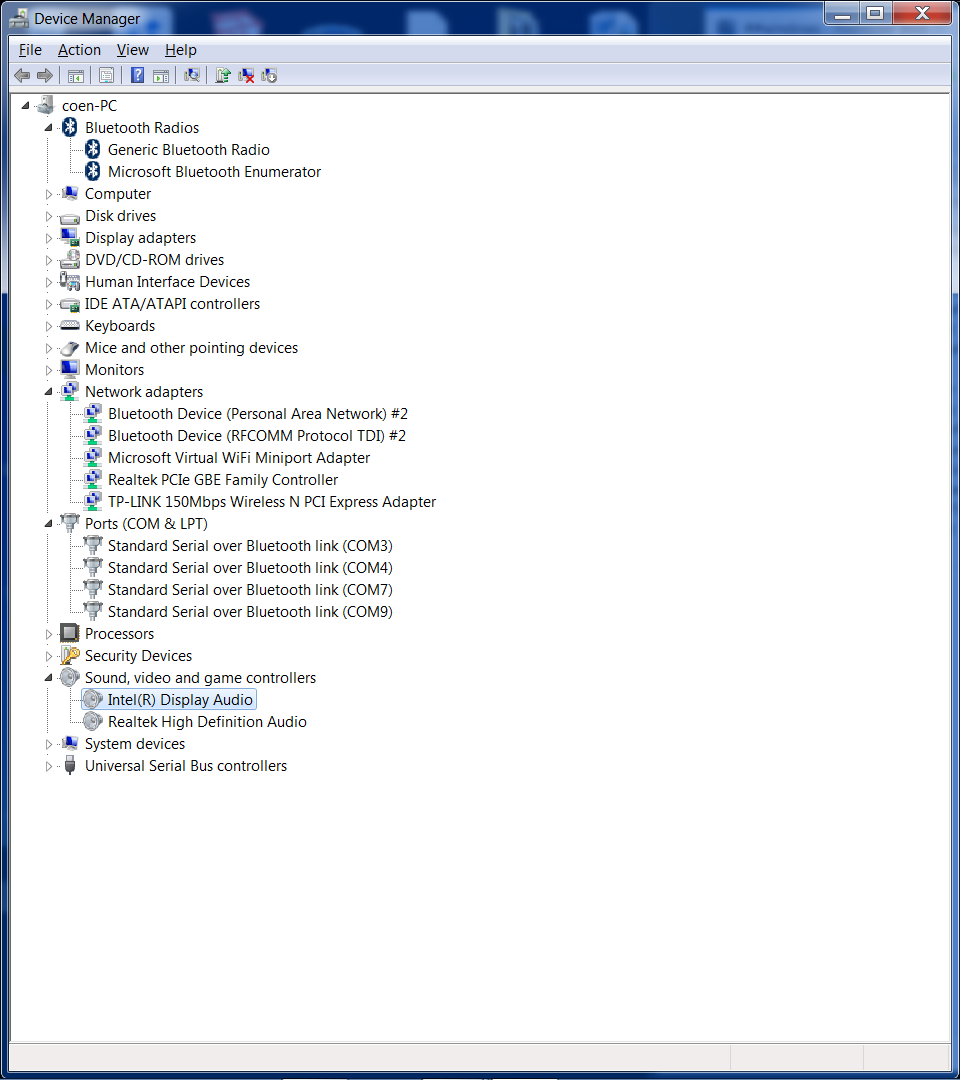This screenshot has width=960, height=1080.
Task: Click the Security Devices key icon
Action: pos(70,655)
